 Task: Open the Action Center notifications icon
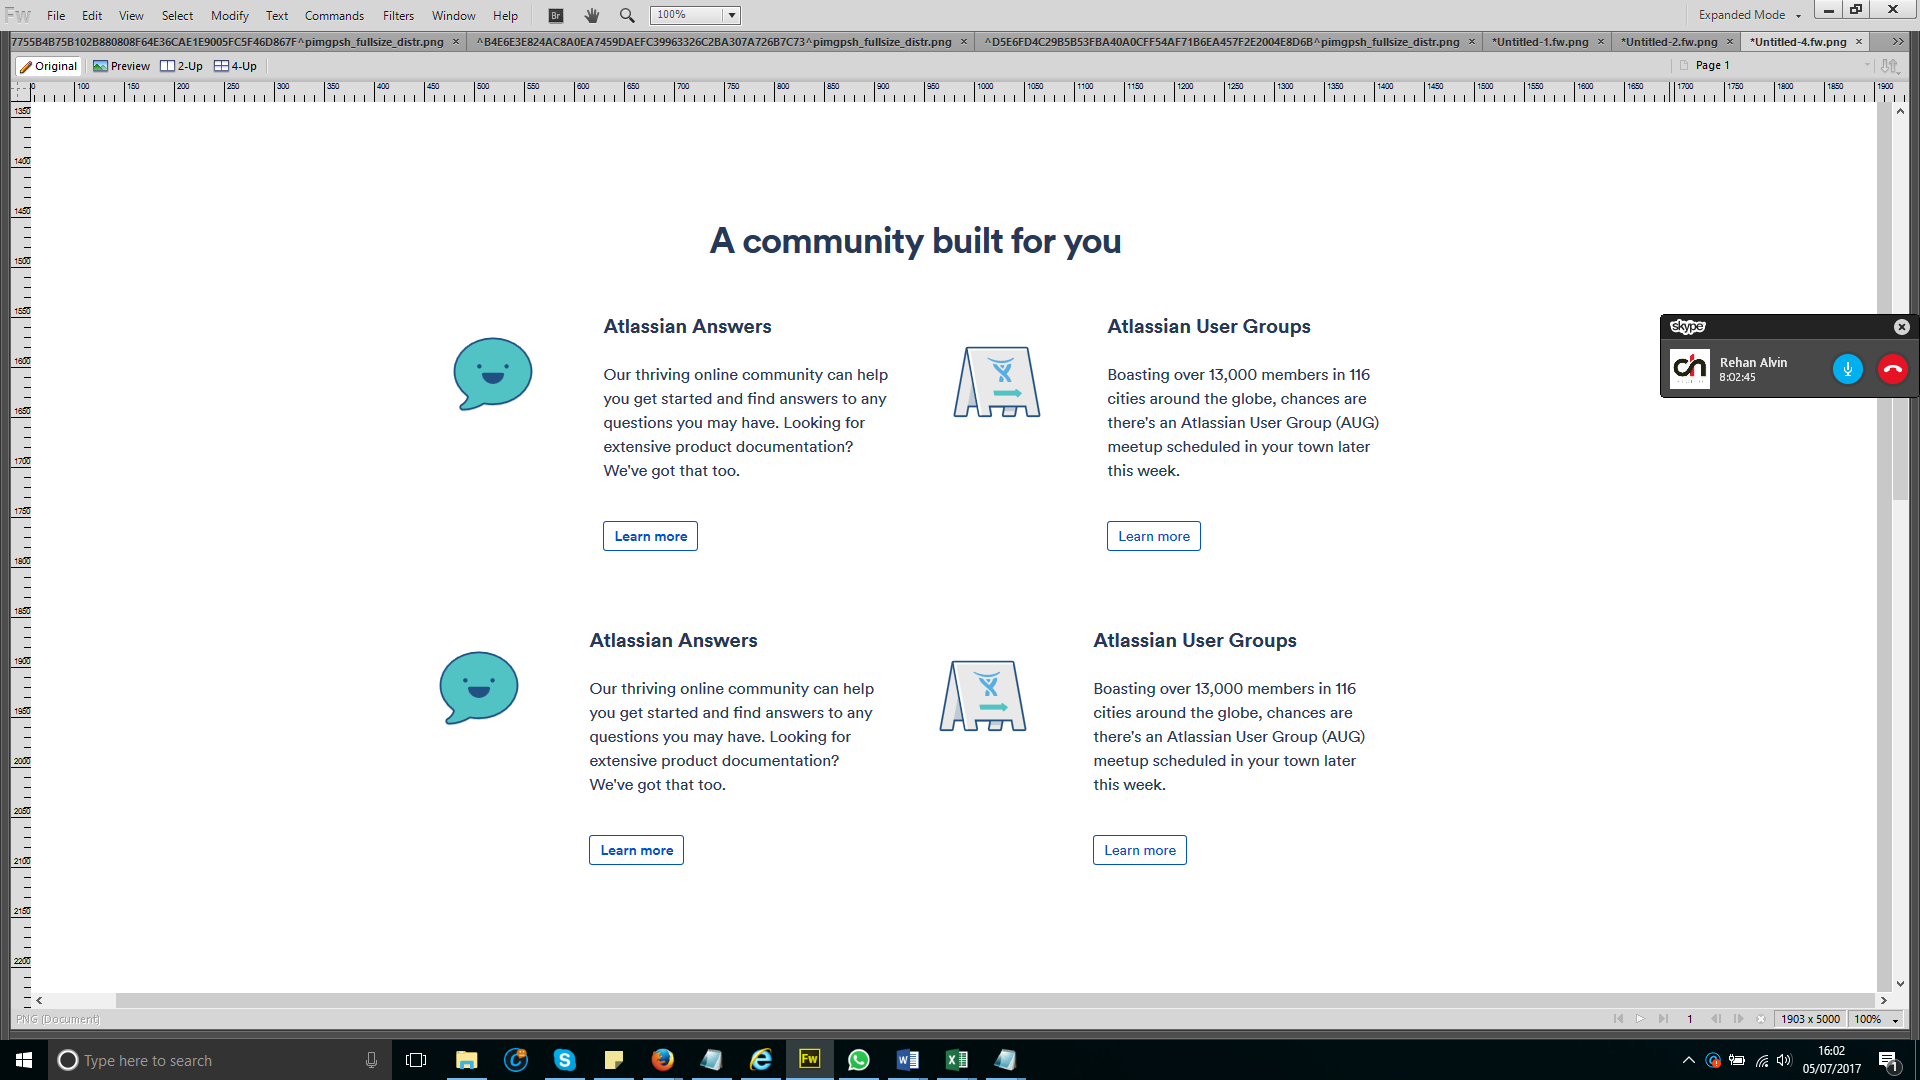(1889, 1061)
